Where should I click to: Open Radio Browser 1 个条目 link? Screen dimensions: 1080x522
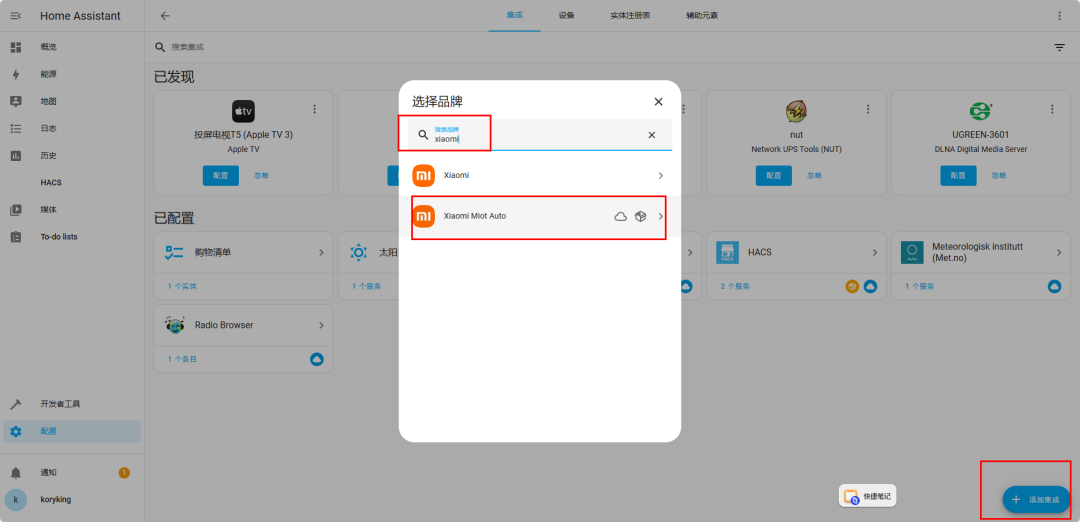[182, 359]
